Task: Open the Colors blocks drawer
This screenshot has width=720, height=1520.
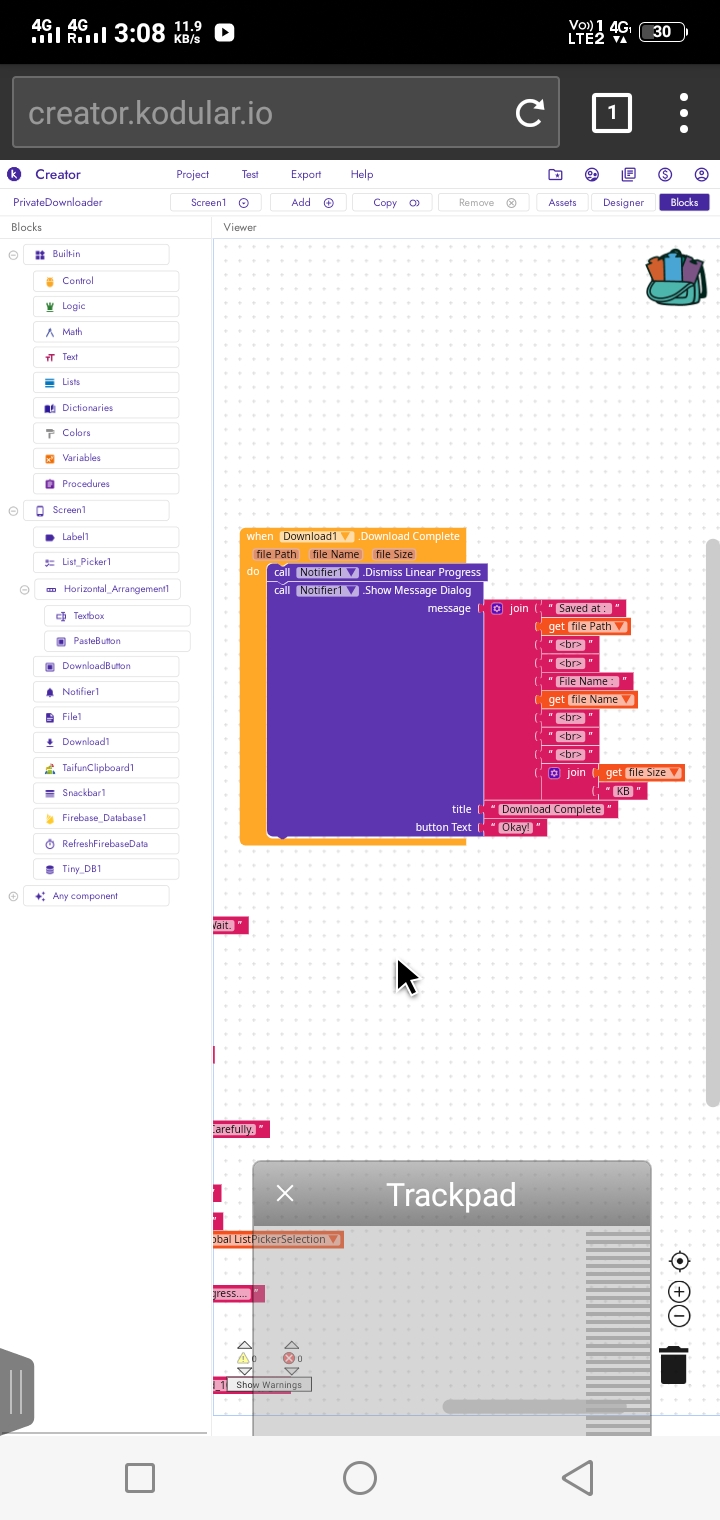Action: (106, 433)
